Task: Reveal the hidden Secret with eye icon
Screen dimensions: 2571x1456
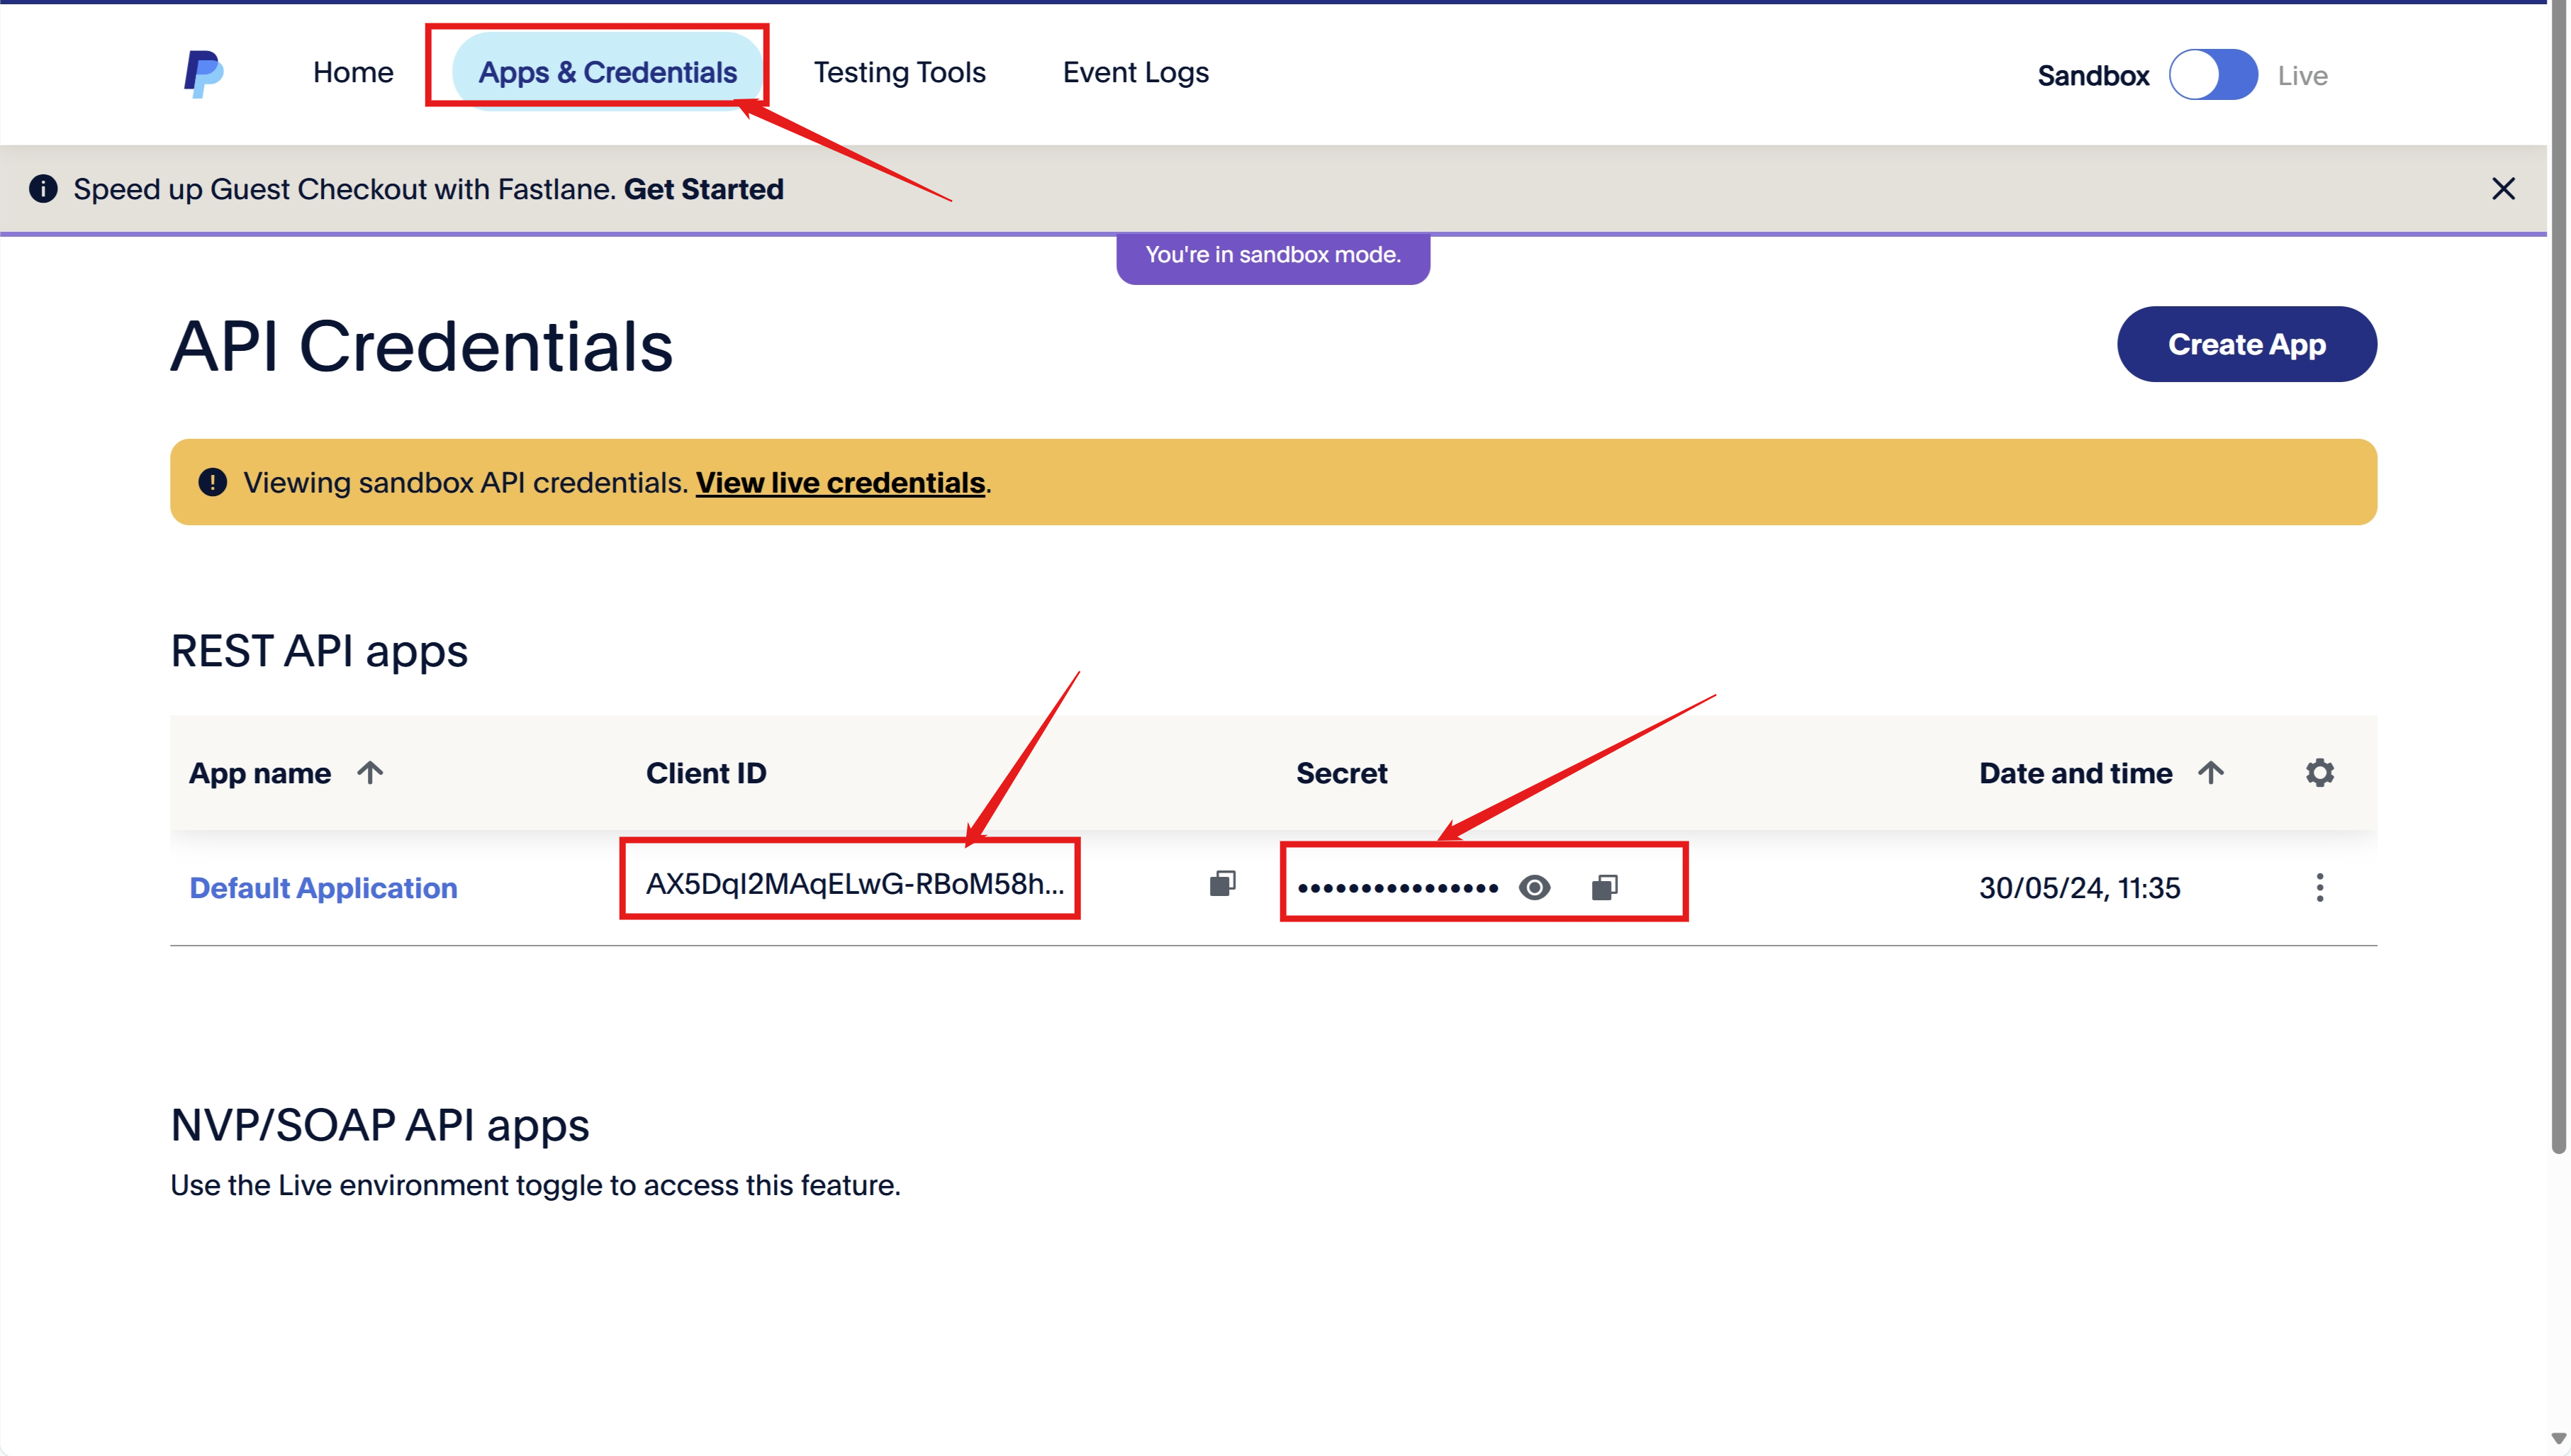Action: (1534, 887)
